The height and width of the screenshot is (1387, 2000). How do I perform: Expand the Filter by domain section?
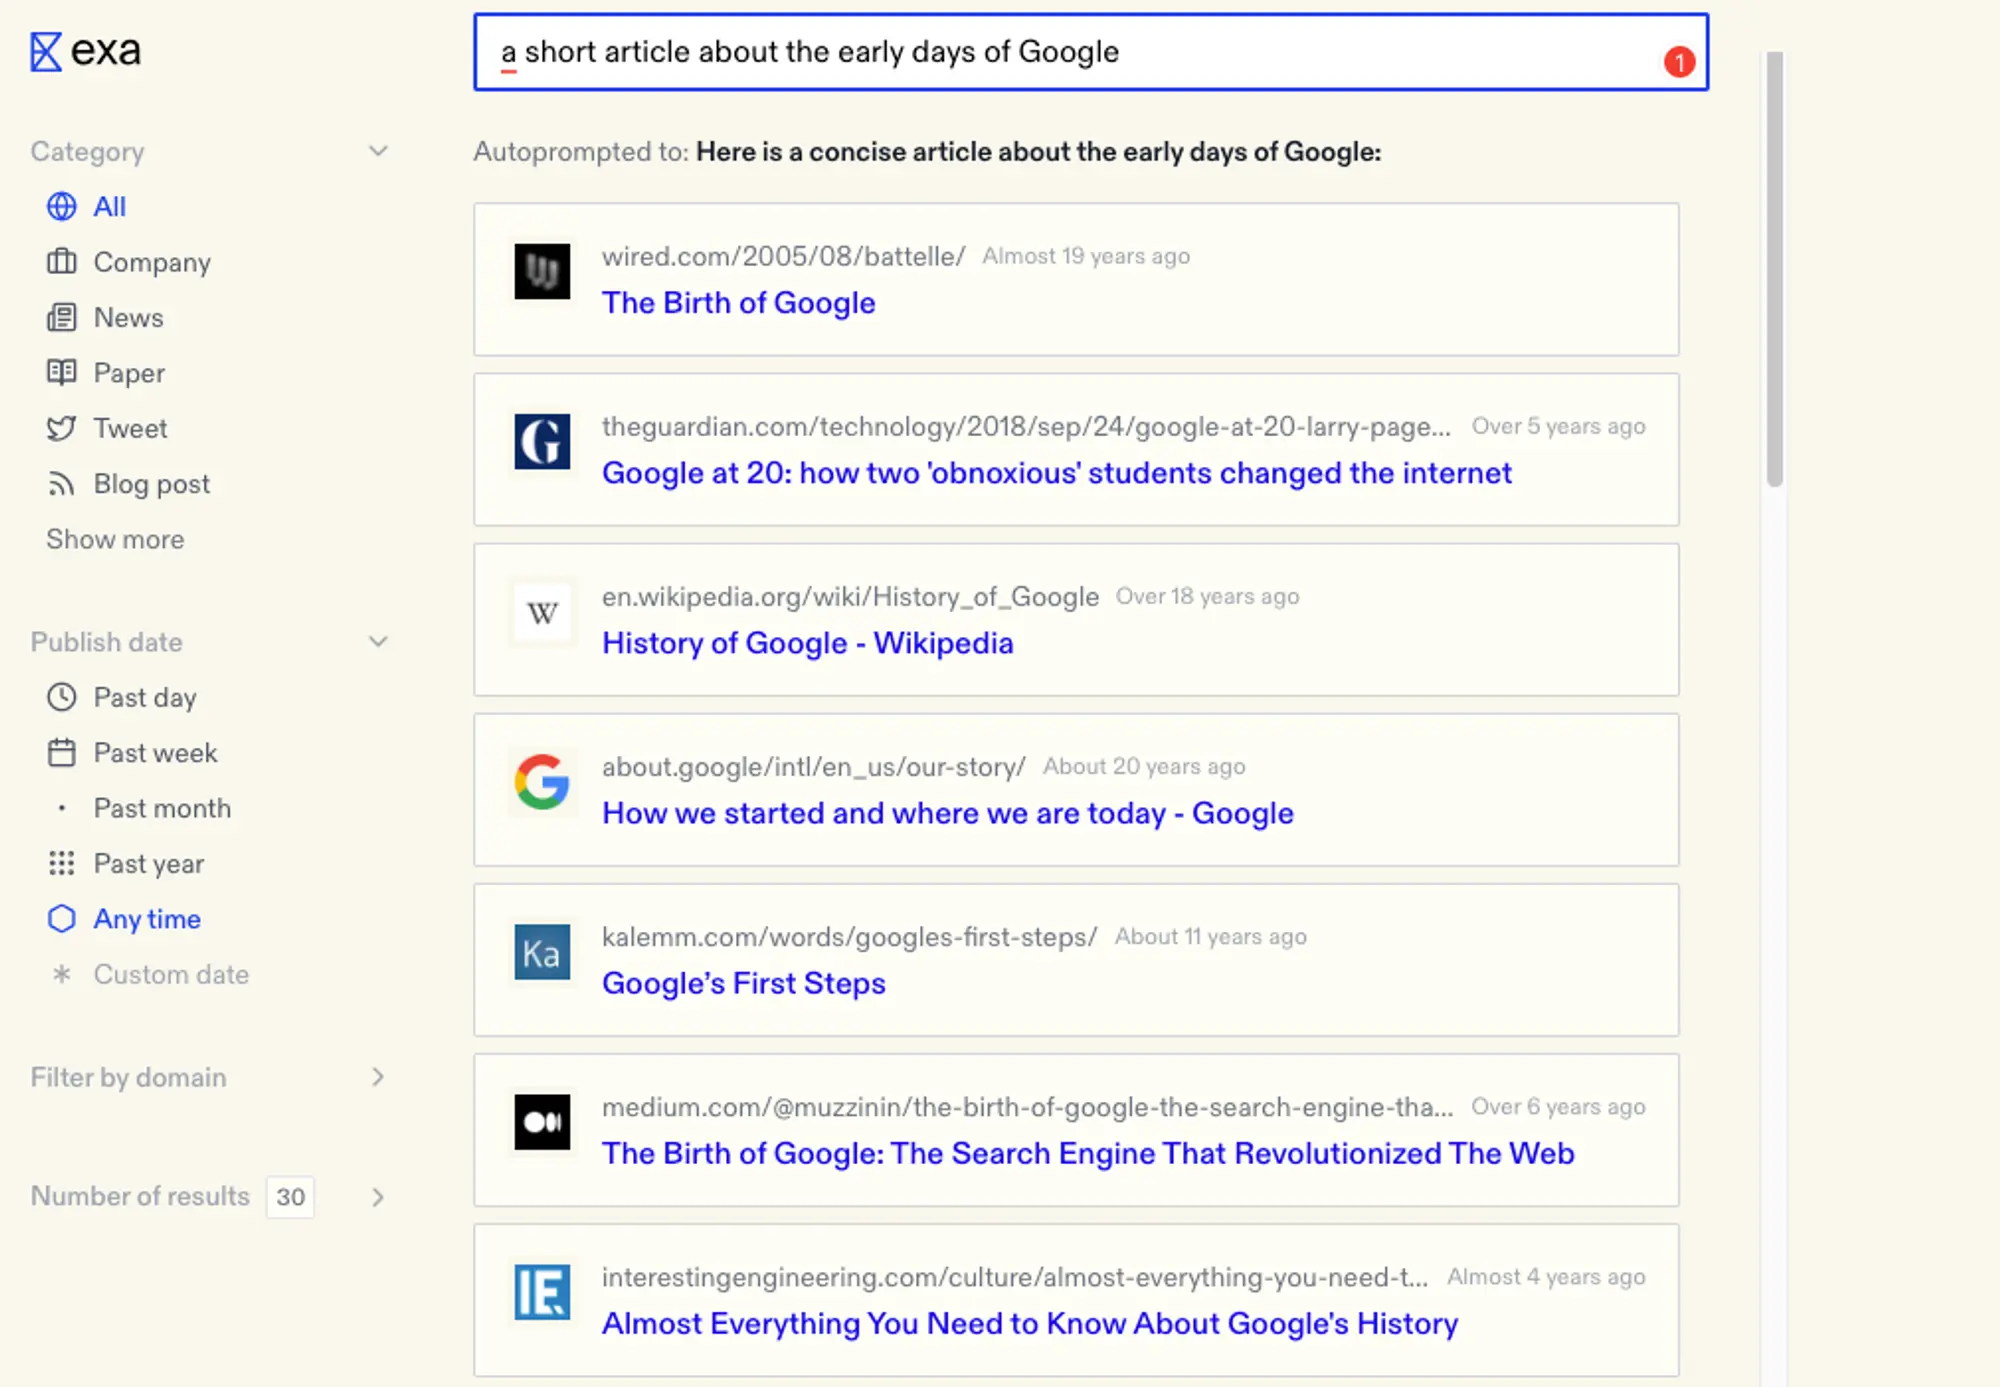378,1077
